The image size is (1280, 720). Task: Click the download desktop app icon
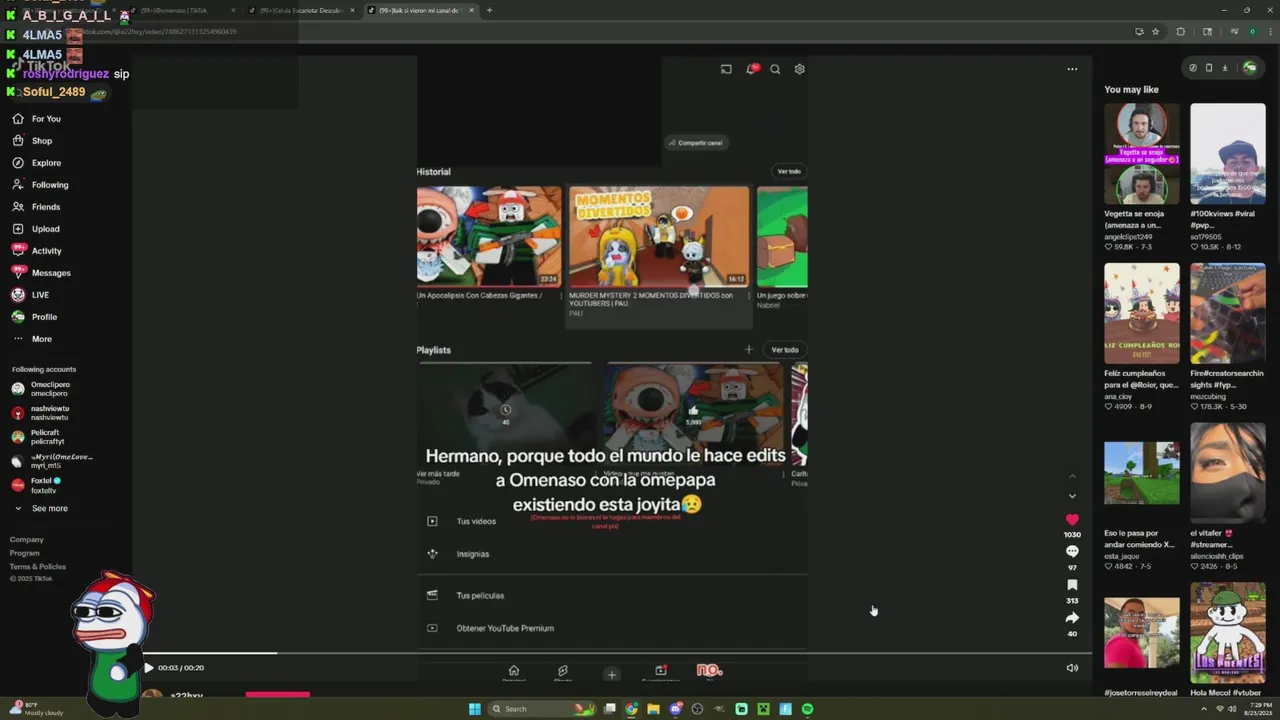coord(1225,68)
